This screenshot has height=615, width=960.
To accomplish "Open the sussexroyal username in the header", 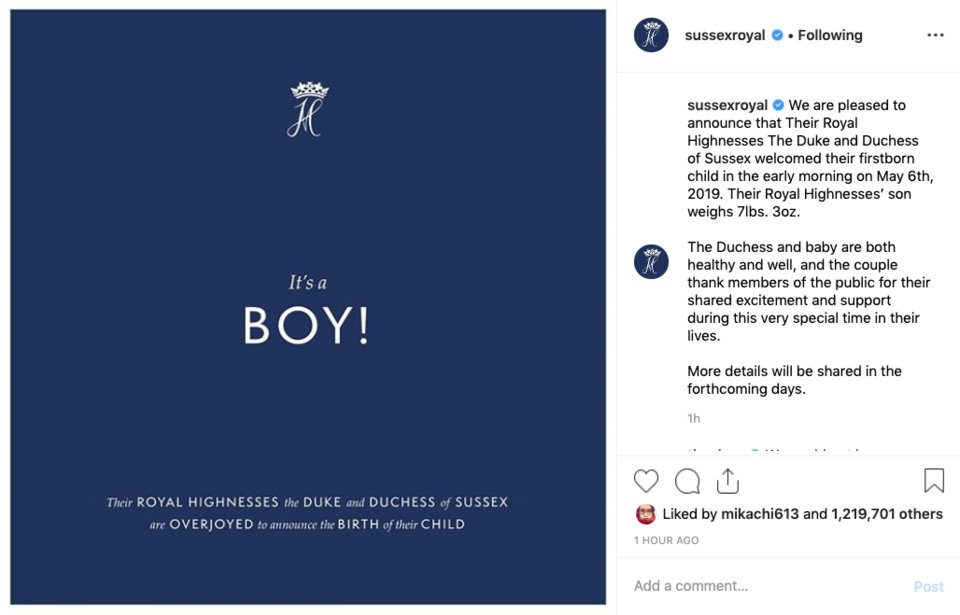I will [725, 35].
